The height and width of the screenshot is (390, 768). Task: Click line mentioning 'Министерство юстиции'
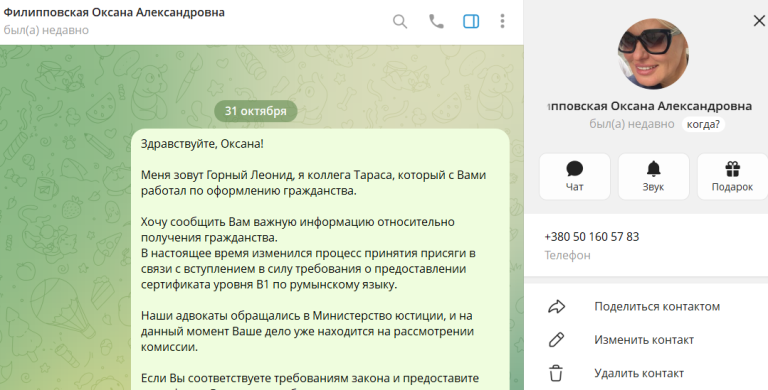(x=307, y=316)
